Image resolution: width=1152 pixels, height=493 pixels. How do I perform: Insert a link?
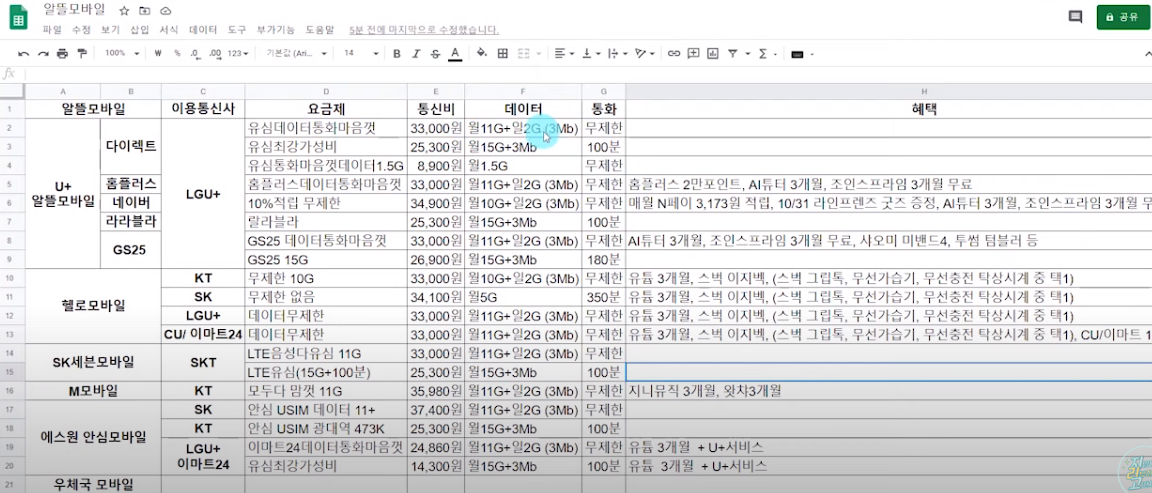(673, 54)
